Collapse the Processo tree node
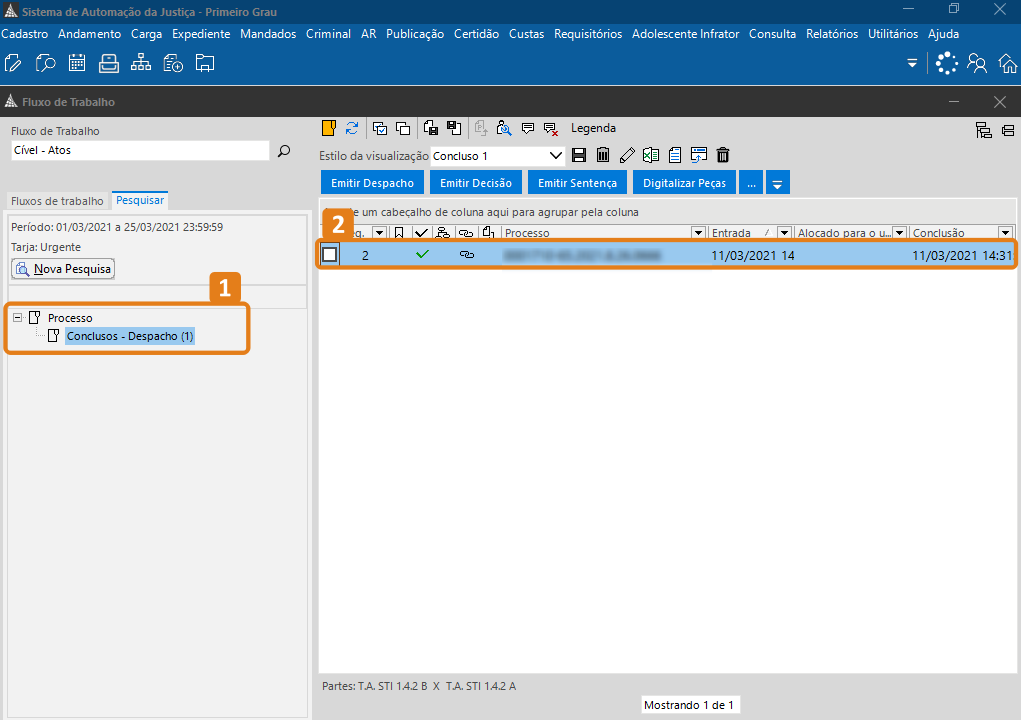Image resolution: width=1021 pixels, height=720 pixels. tap(19, 318)
